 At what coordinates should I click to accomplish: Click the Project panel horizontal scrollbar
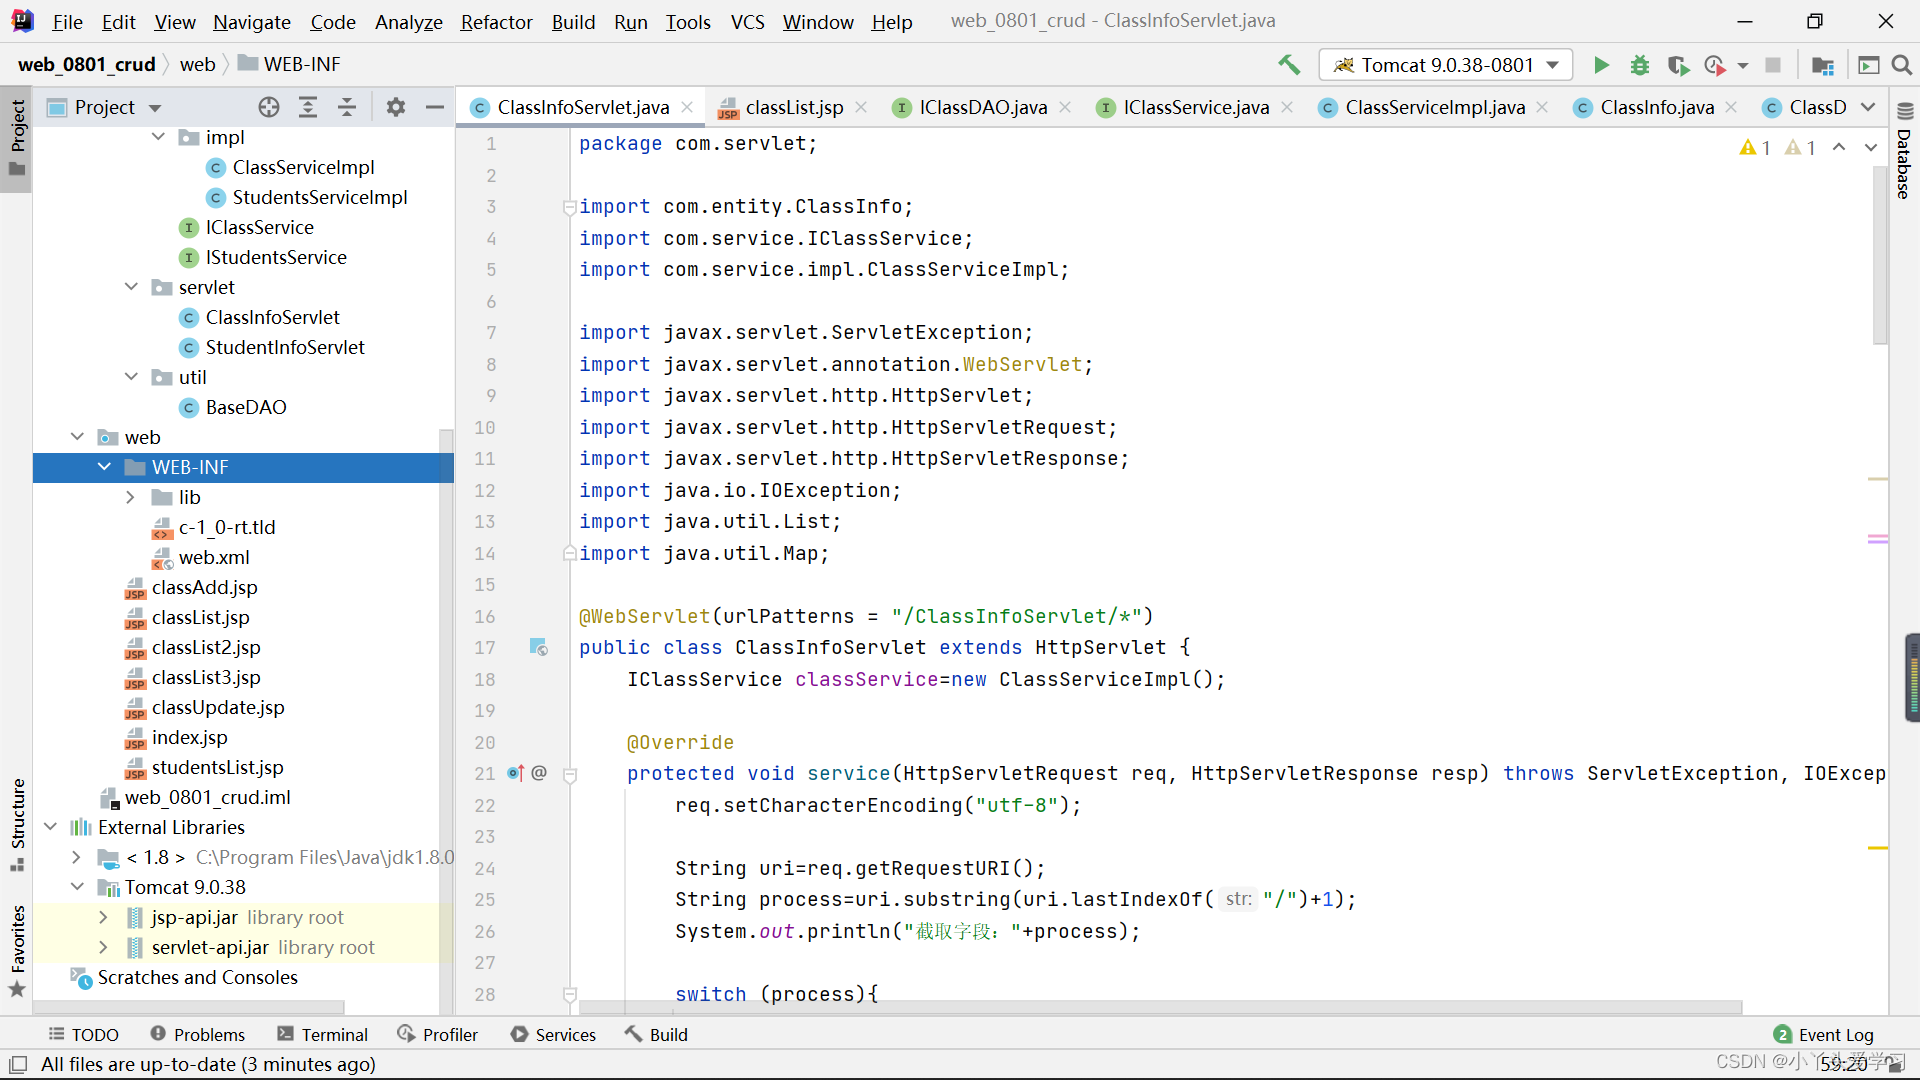[190, 1007]
